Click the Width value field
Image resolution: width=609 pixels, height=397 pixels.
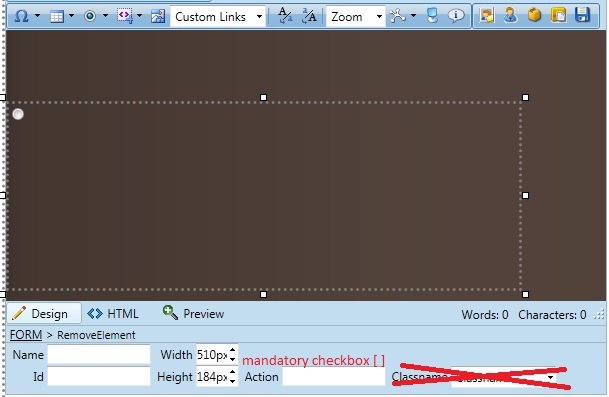click(212, 354)
